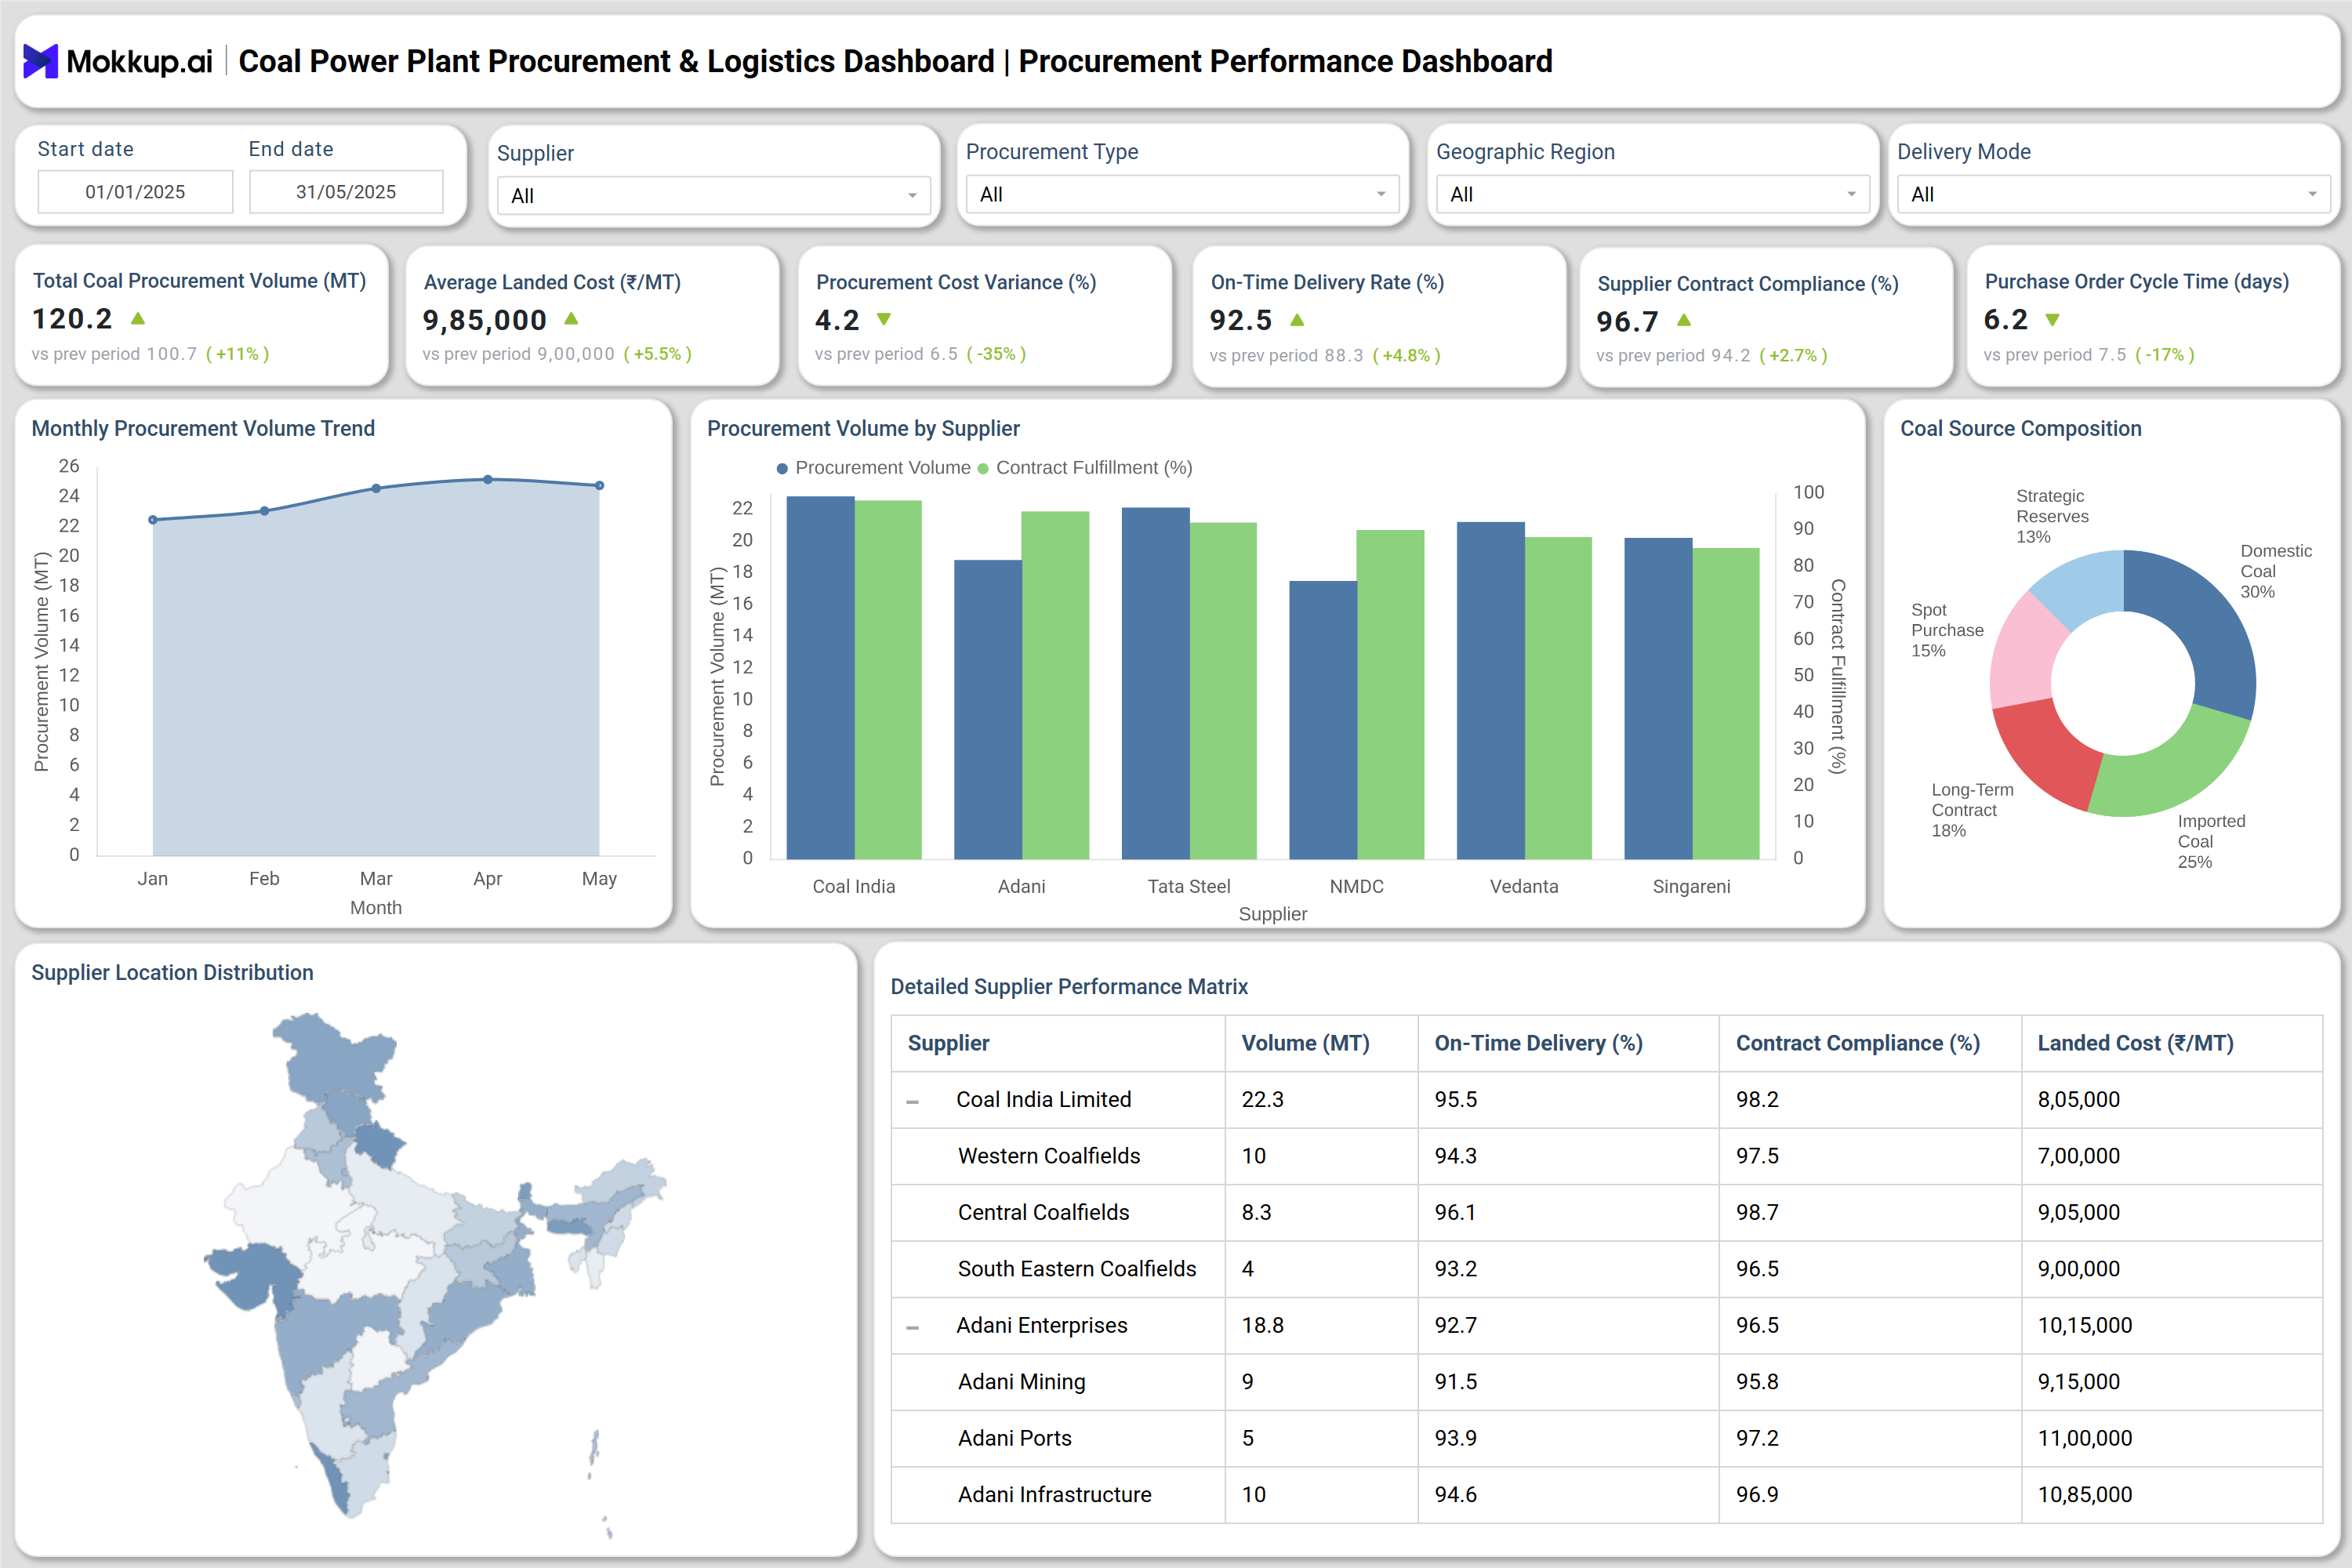Click the up arrow beside Average Landed Cost

[x=571, y=319]
